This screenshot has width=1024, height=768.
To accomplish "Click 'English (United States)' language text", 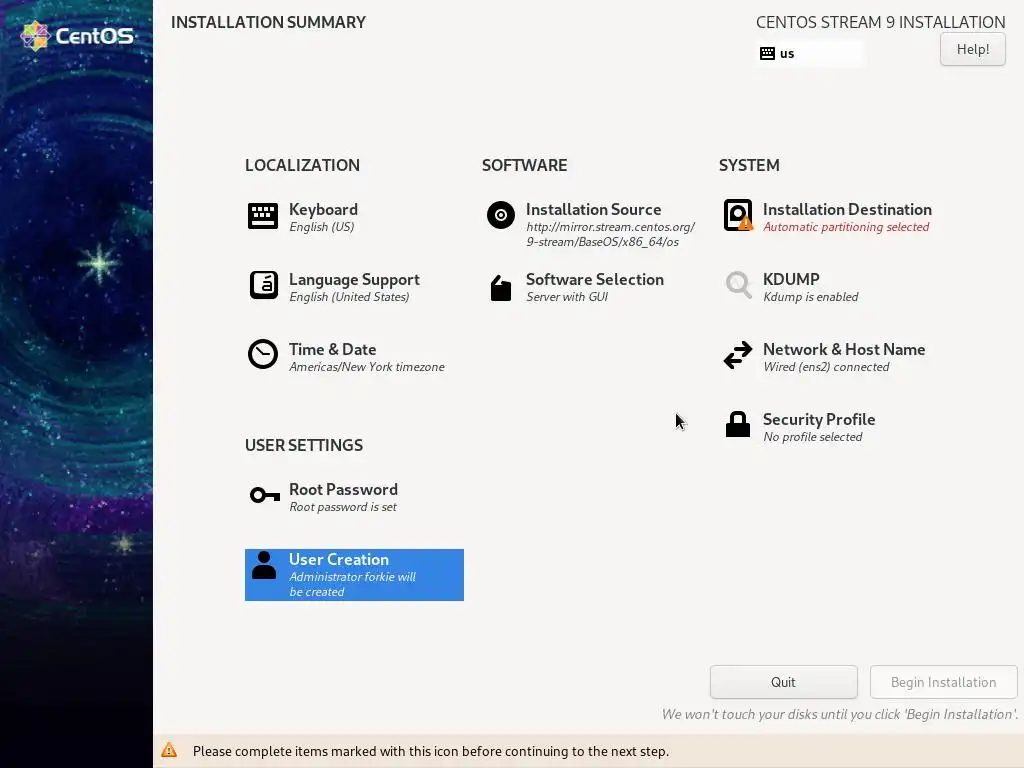I will coord(349,296).
